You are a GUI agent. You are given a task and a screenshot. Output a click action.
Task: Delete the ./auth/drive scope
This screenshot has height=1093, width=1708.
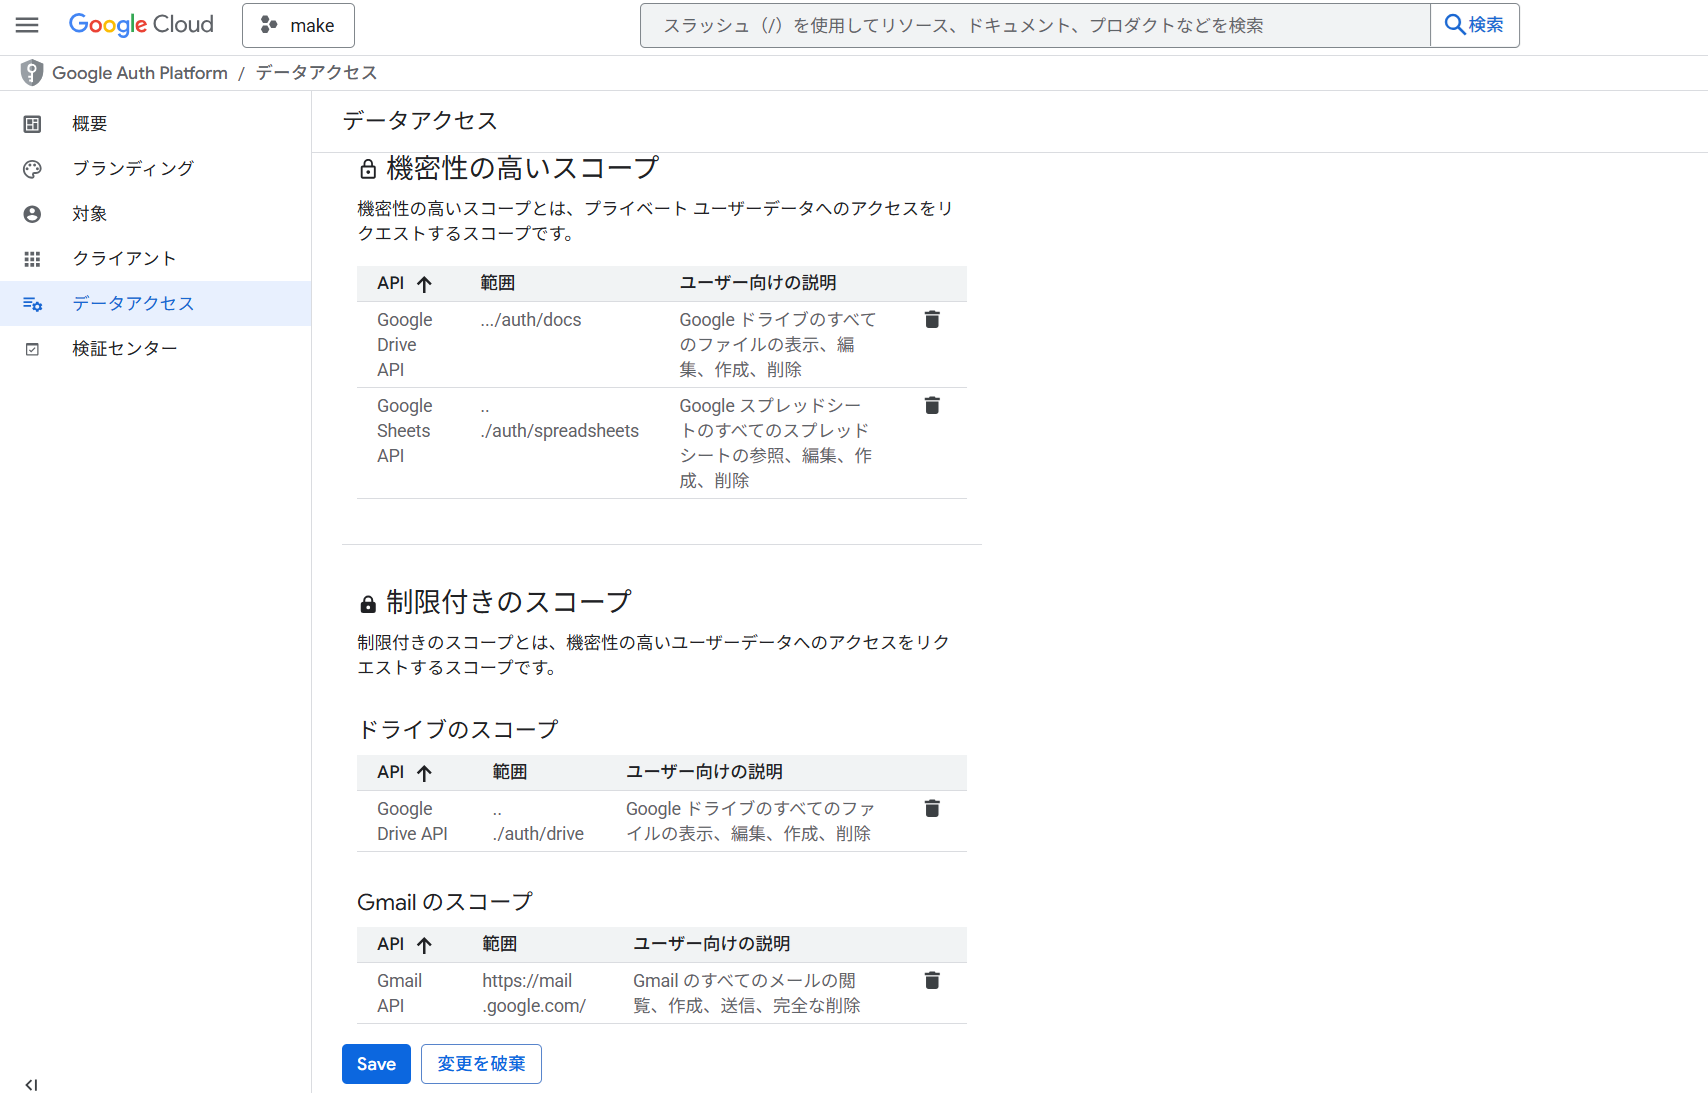click(932, 808)
